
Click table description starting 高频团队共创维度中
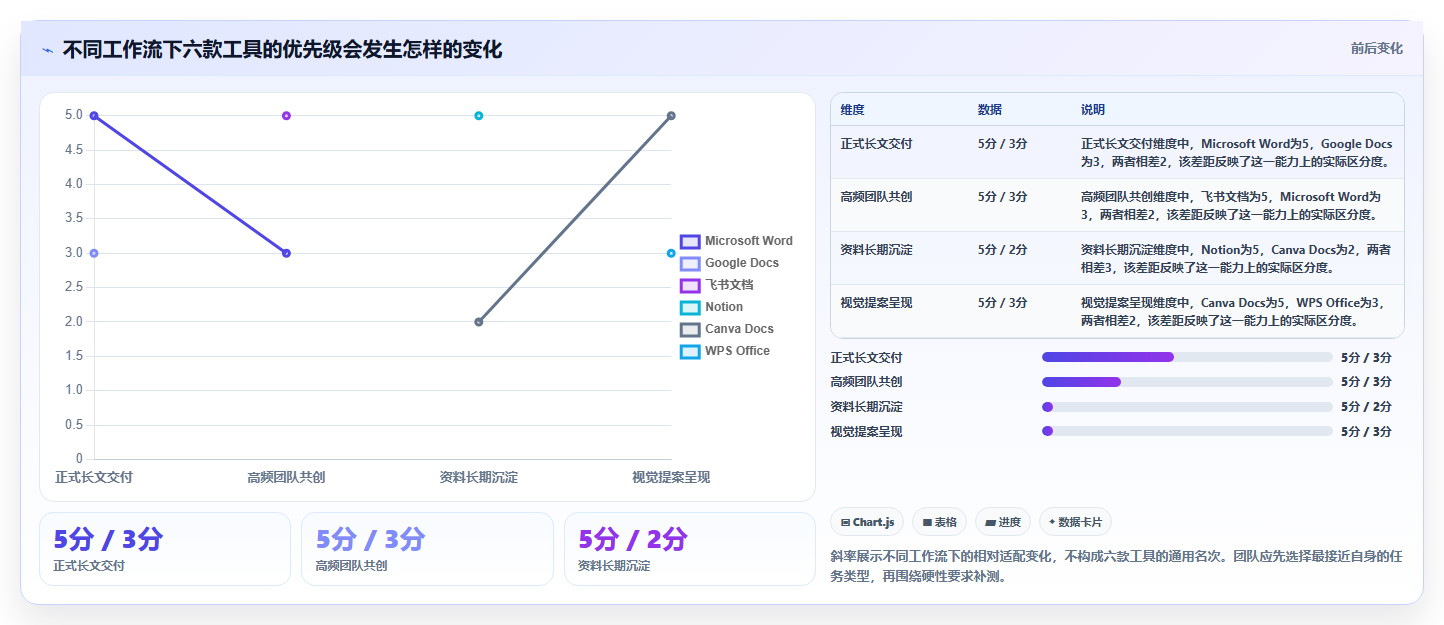click(1232, 206)
